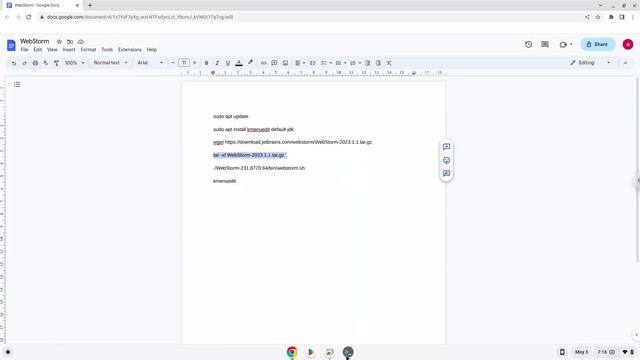Open the Play Store shelf icon
This screenshot has width=640, height=360.
311,352
